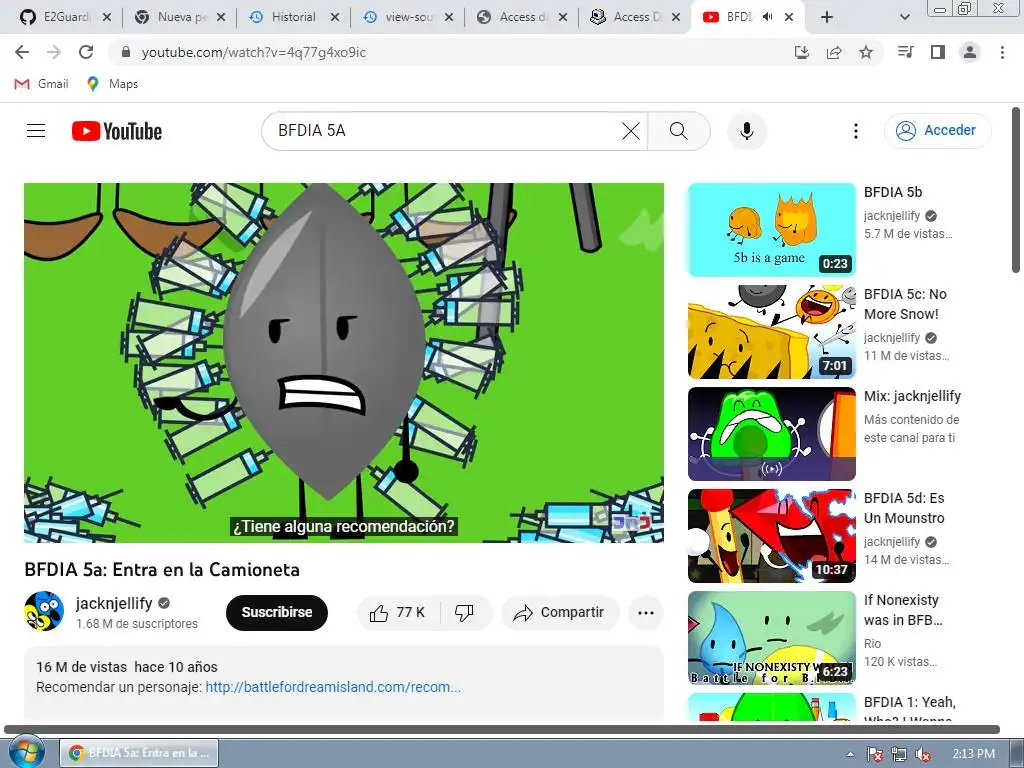Image resolution: width=1024 pixels, height=768 pixels.
Task: Close the BFDIA YouTube tab
Action: pos(789,17)
